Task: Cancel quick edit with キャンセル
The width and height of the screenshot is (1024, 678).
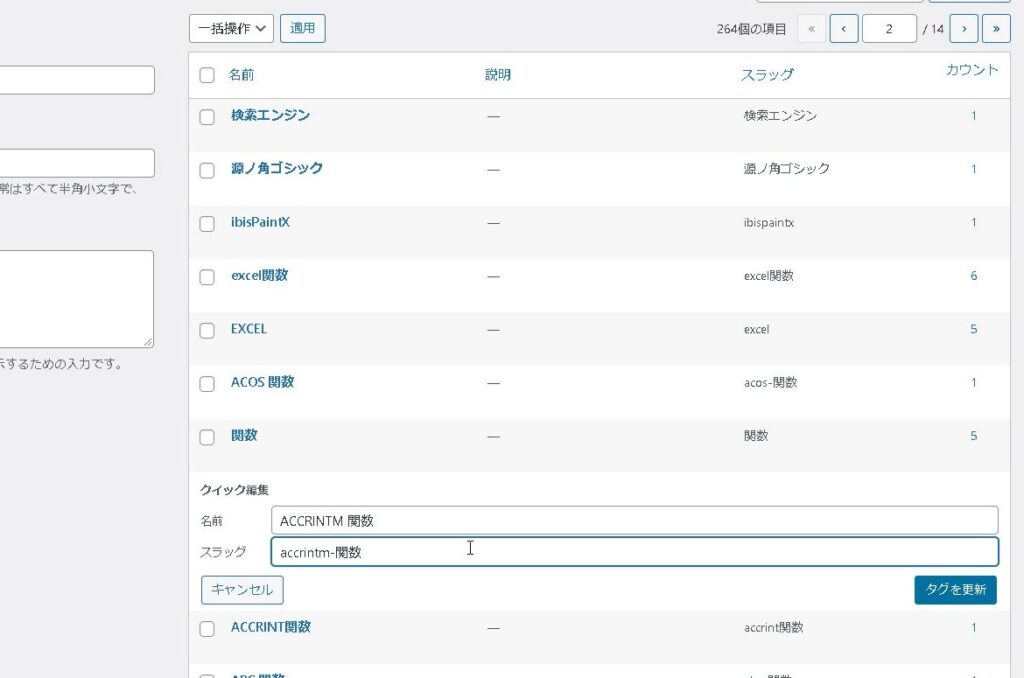Action: [242, 590]
